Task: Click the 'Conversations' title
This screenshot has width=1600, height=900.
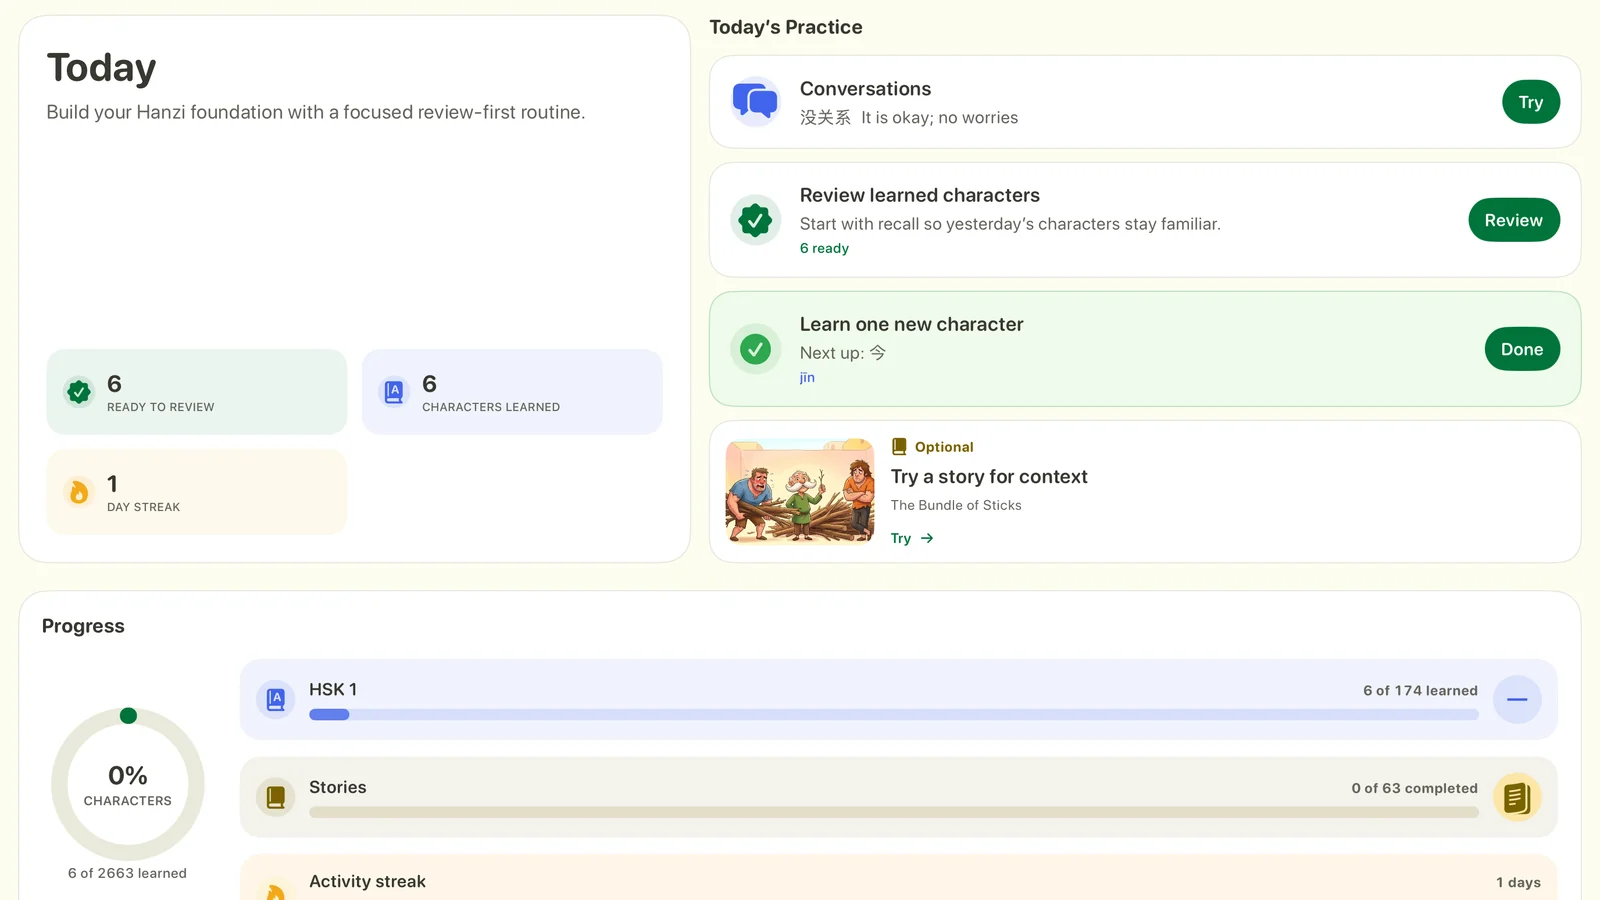Action: pyautogui.click(x=865, y=89)
